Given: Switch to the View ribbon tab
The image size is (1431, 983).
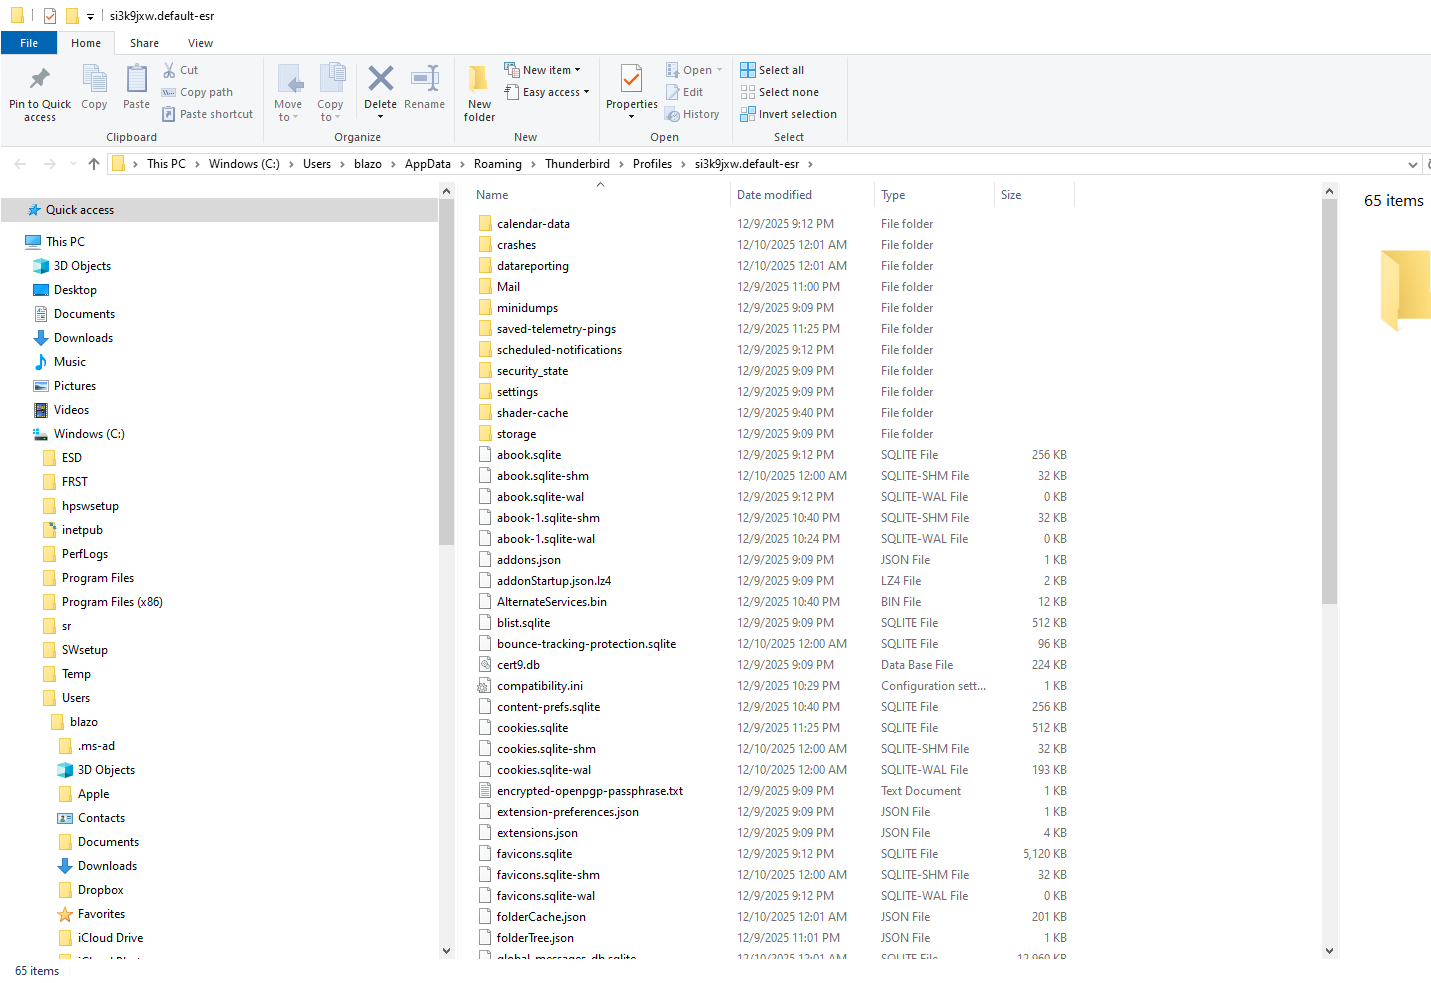Looking at the screenshot, I should pos(200,43).
